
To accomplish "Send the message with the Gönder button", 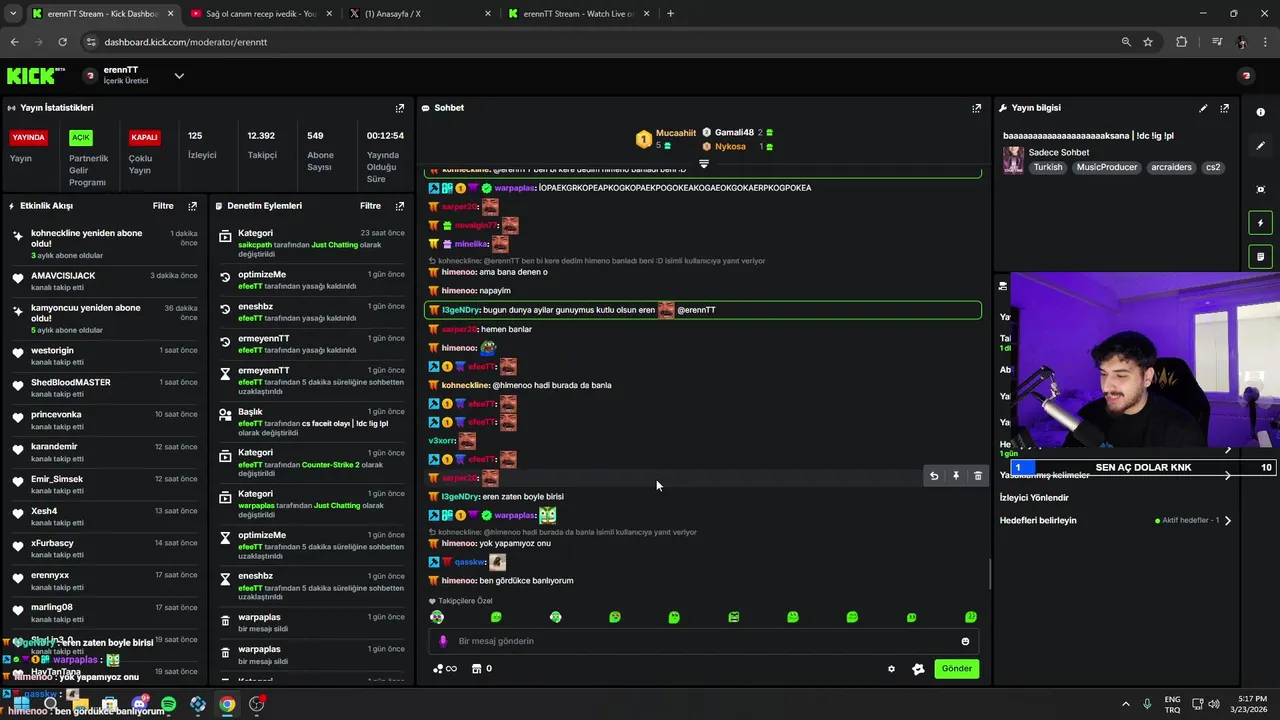I will (x=957, y=669).
